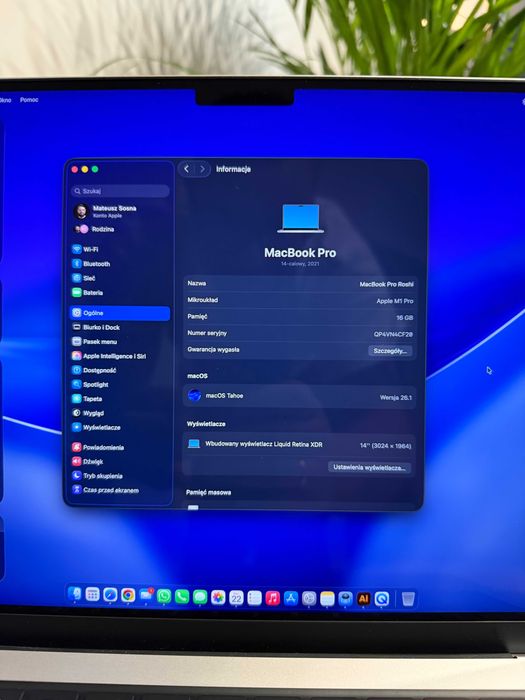Open Pomoc menu in menu bar
525x700 pixels.
click(29, 100)
